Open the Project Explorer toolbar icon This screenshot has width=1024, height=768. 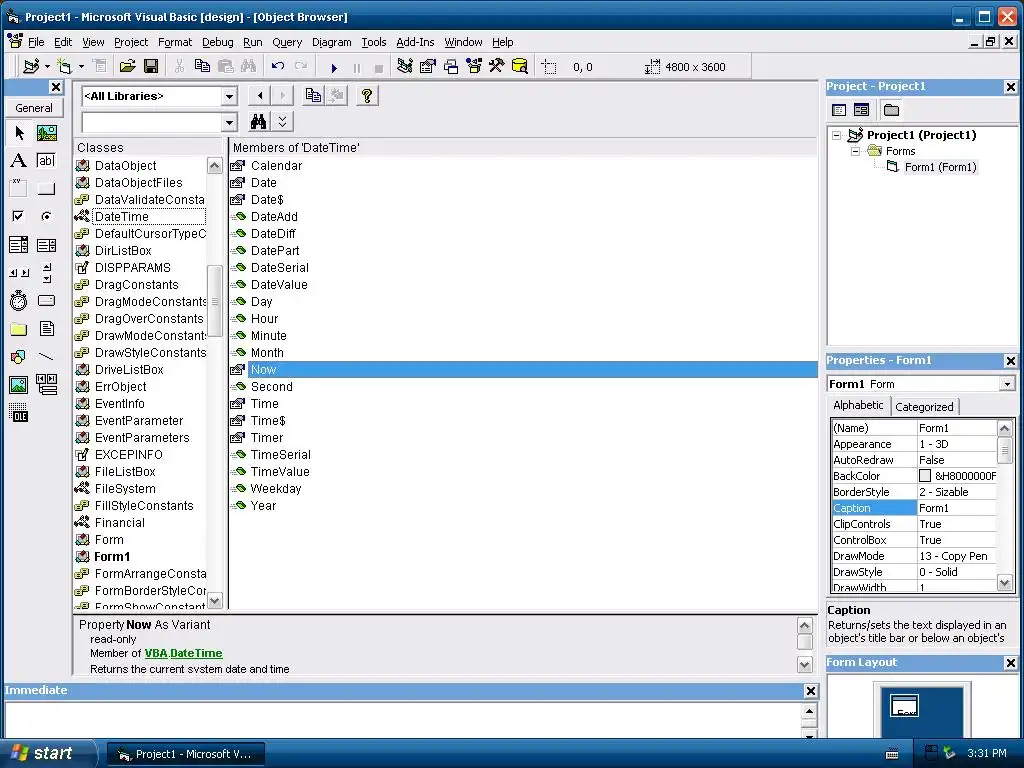coord(405,66)
